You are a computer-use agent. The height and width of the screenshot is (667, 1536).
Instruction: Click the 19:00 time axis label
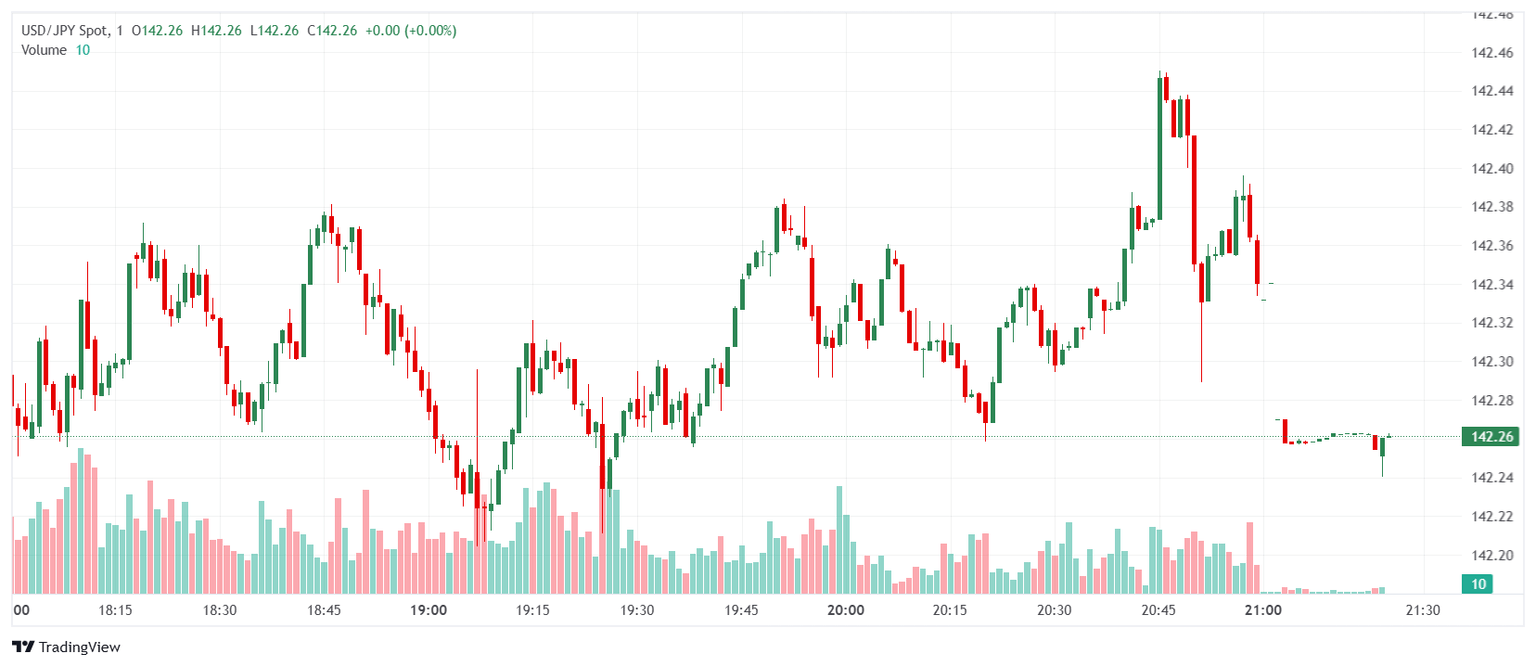pos(428,610)
